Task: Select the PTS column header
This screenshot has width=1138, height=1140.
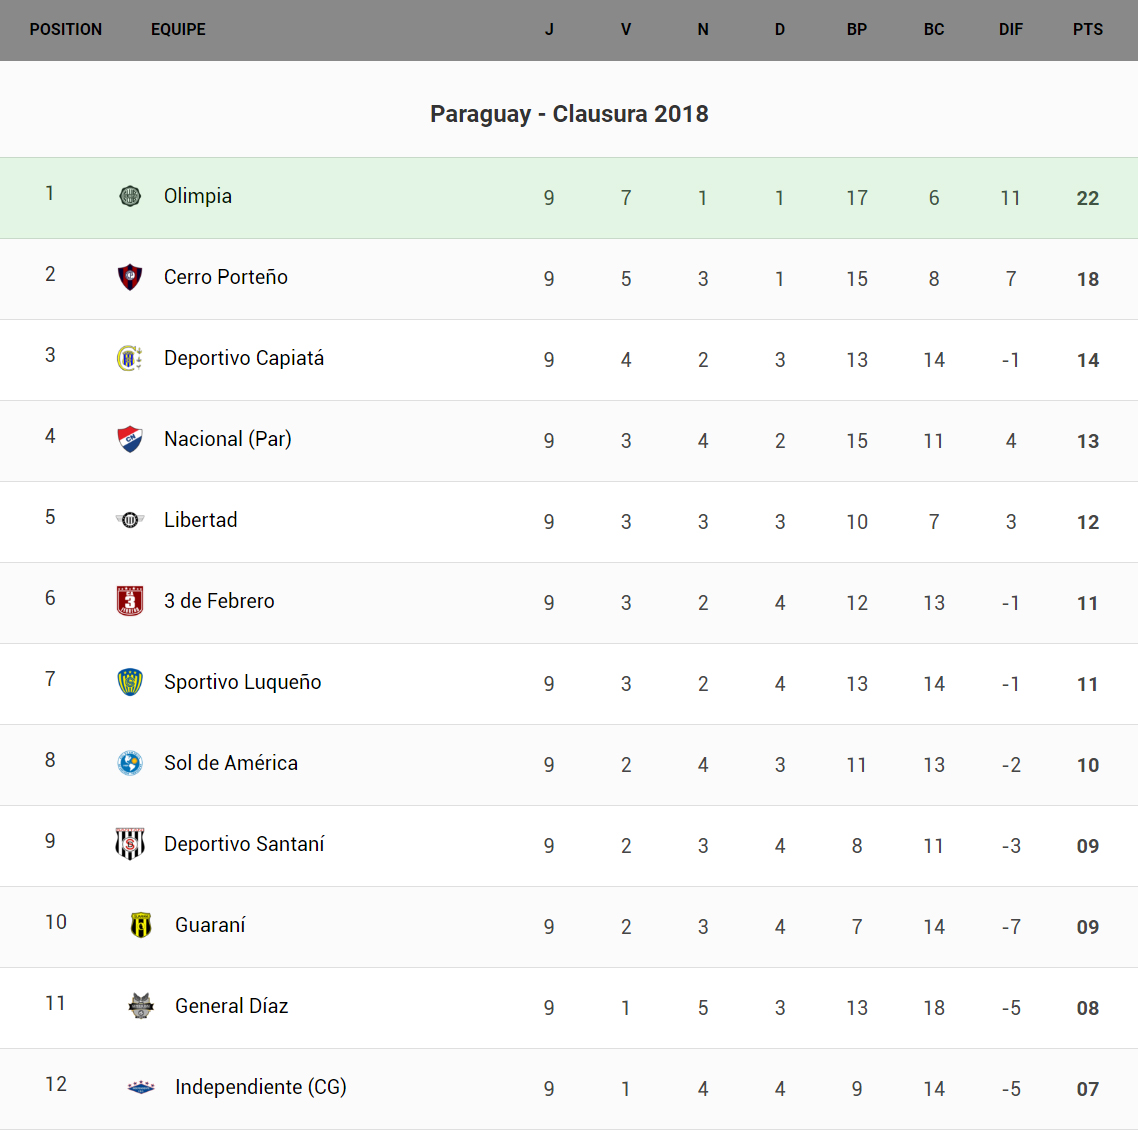Action: click(x=1087, y=30)
